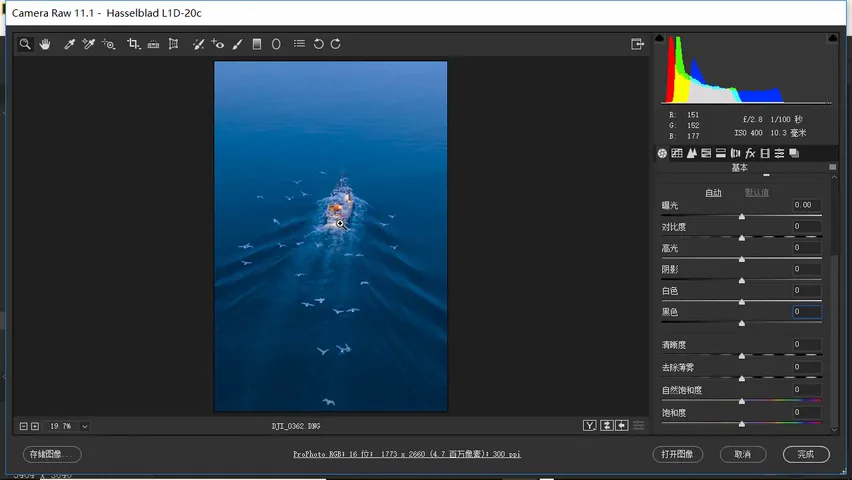The height and width of the screenshot is (480, 852).
Task: Click the 对比度 contrast slider handle
Action: click(x=742, y=238)
